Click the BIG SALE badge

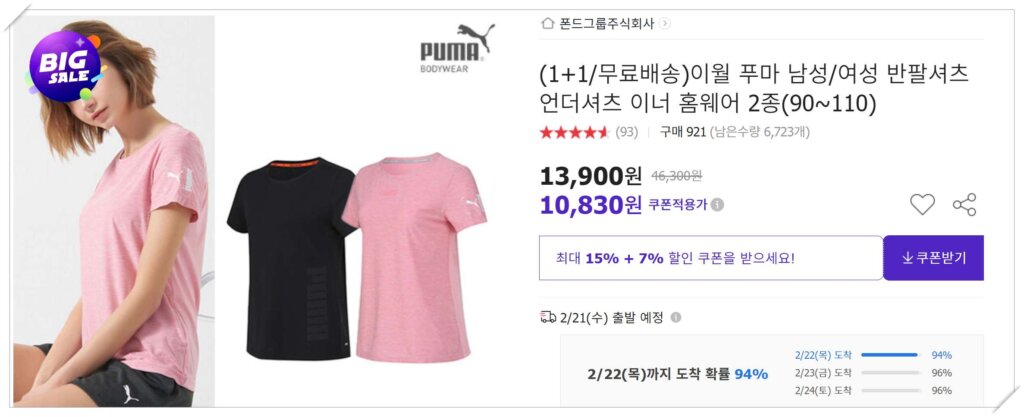(x=64, y=67)
